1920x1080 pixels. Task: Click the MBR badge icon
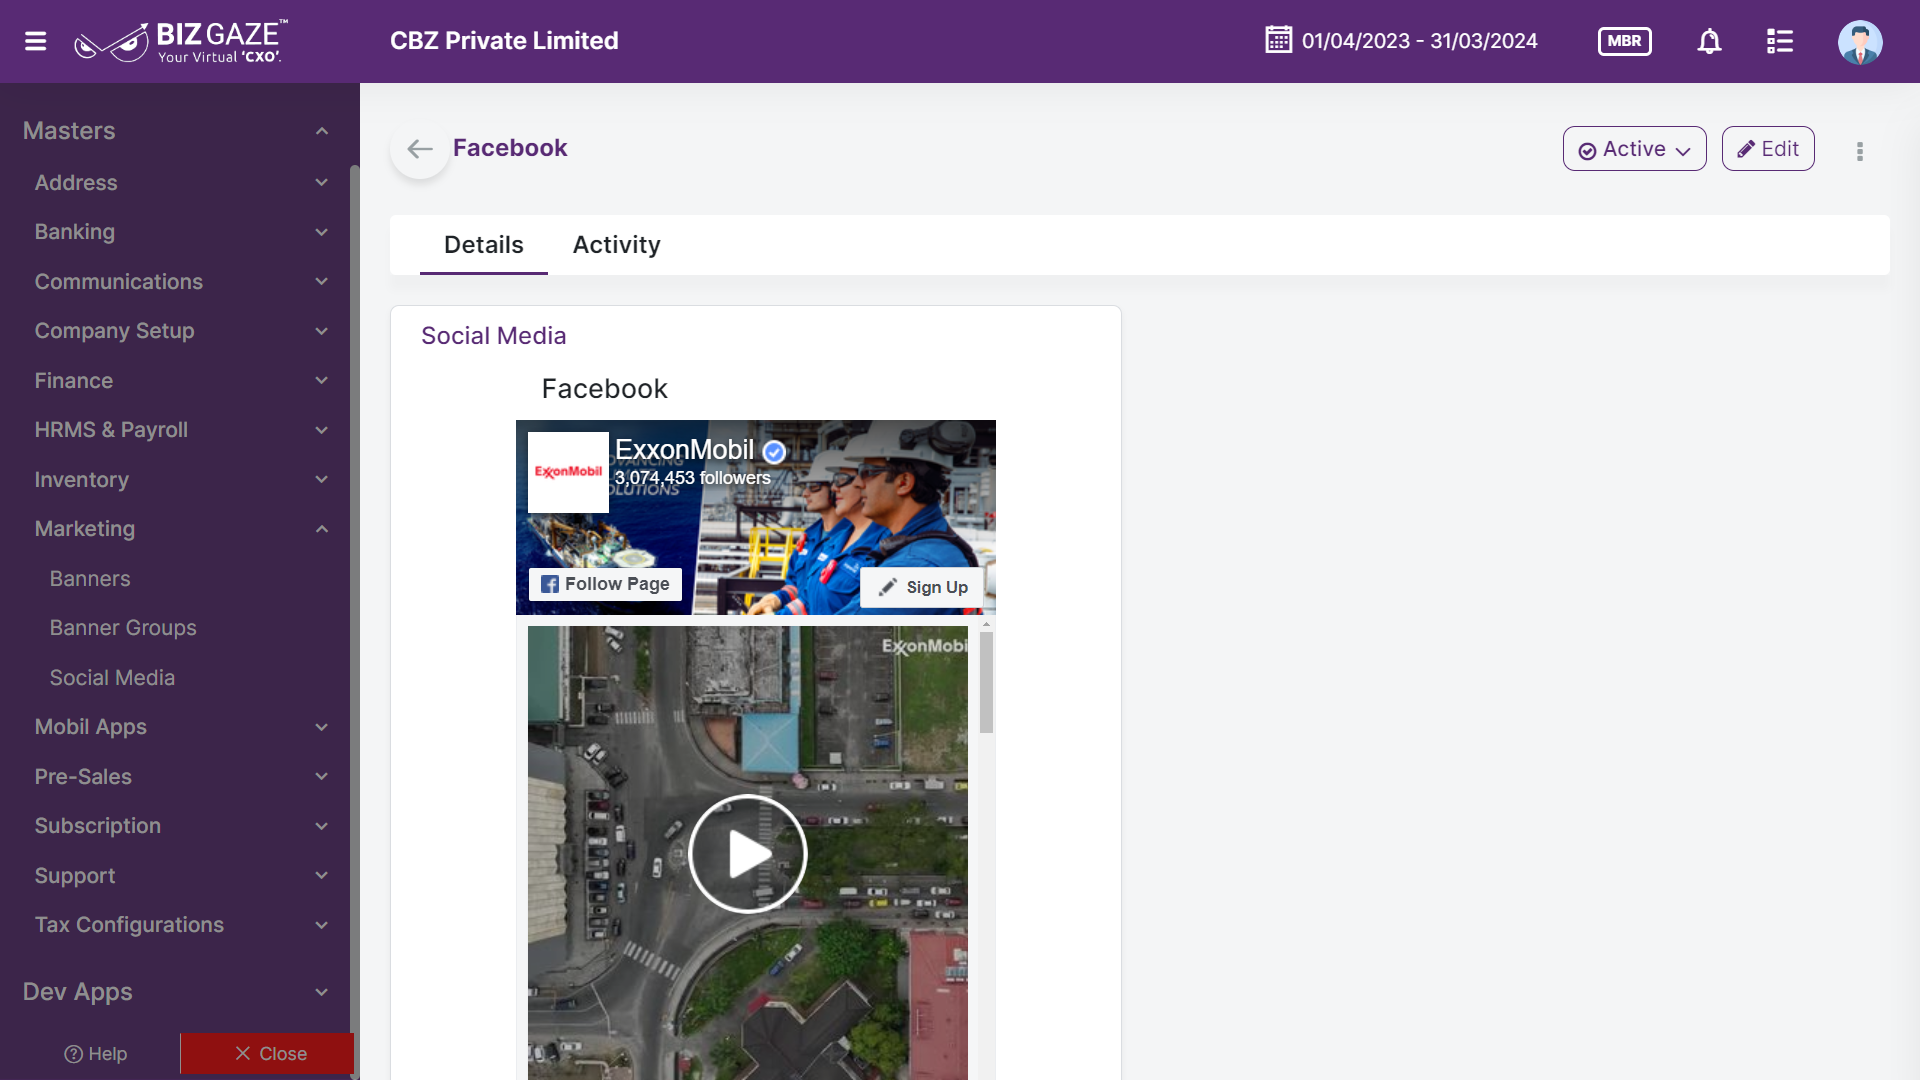[1624, 41]
